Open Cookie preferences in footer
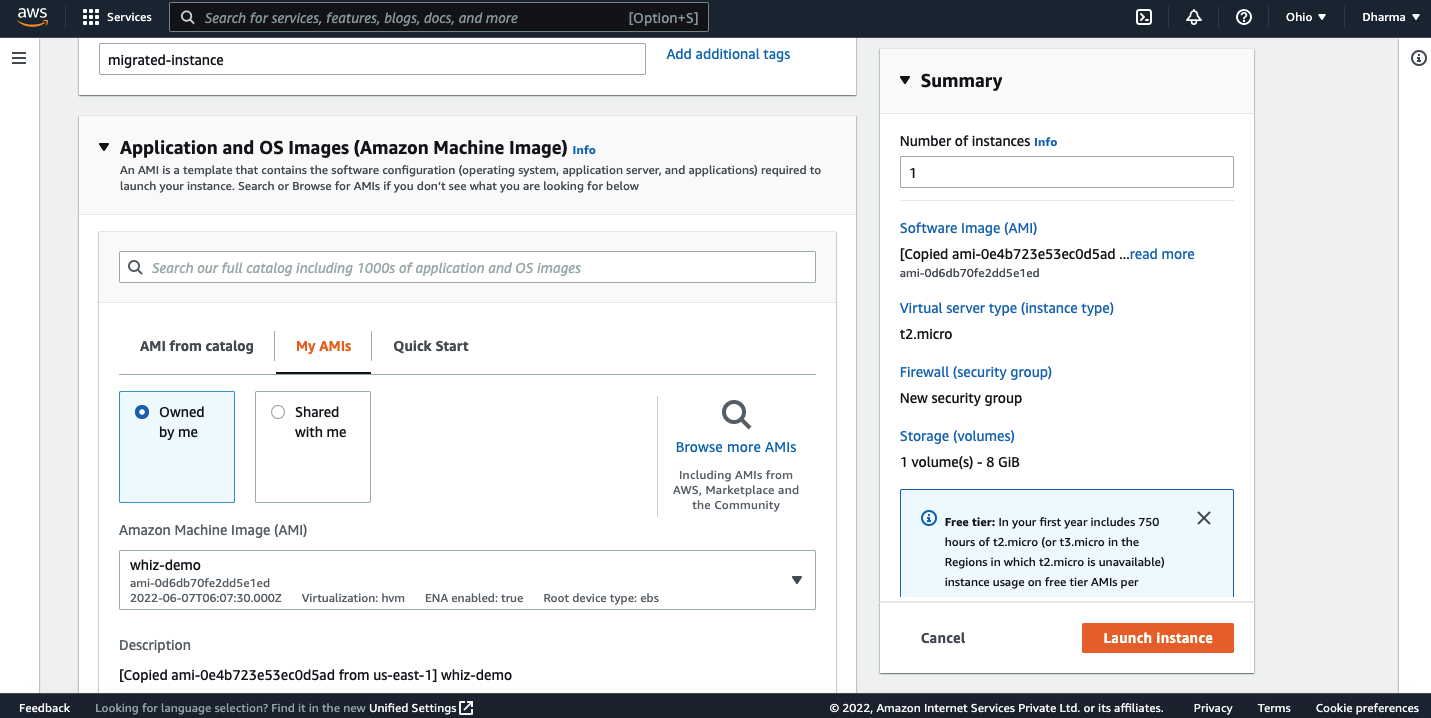The height and width of the screenshot is (718, 1431). pyautogui.click(x=1367, y=708)
